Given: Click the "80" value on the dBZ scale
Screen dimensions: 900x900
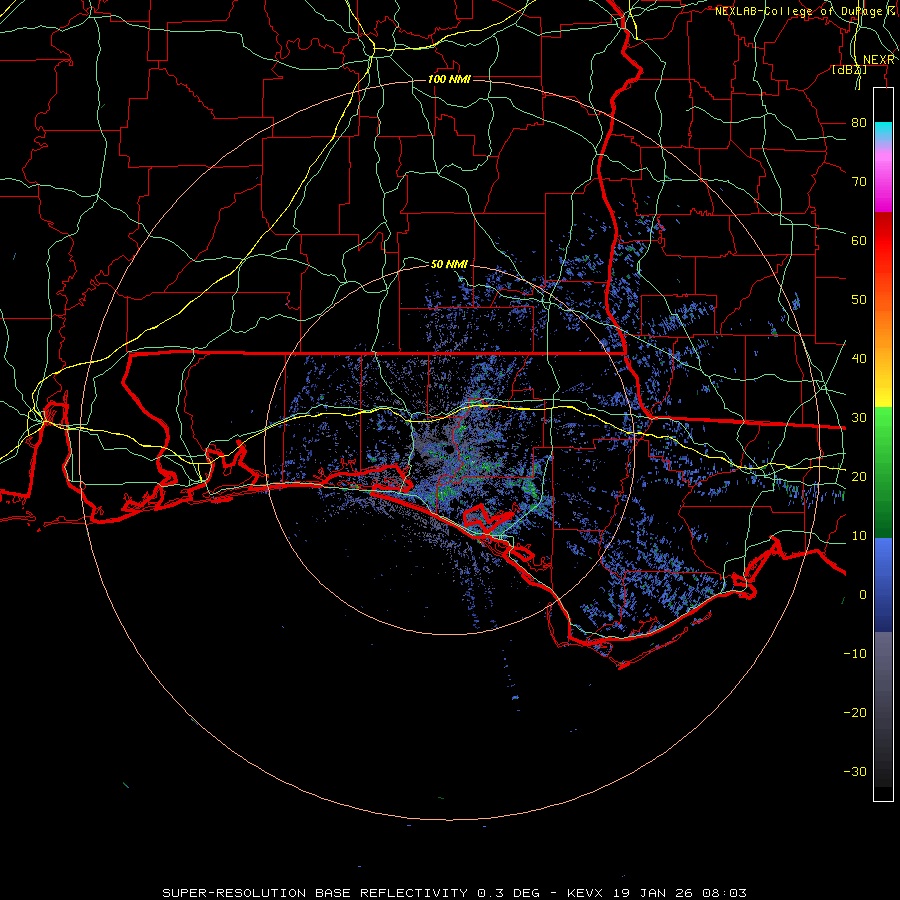Looking at the screenshot, I should click(x=859, y=123).
